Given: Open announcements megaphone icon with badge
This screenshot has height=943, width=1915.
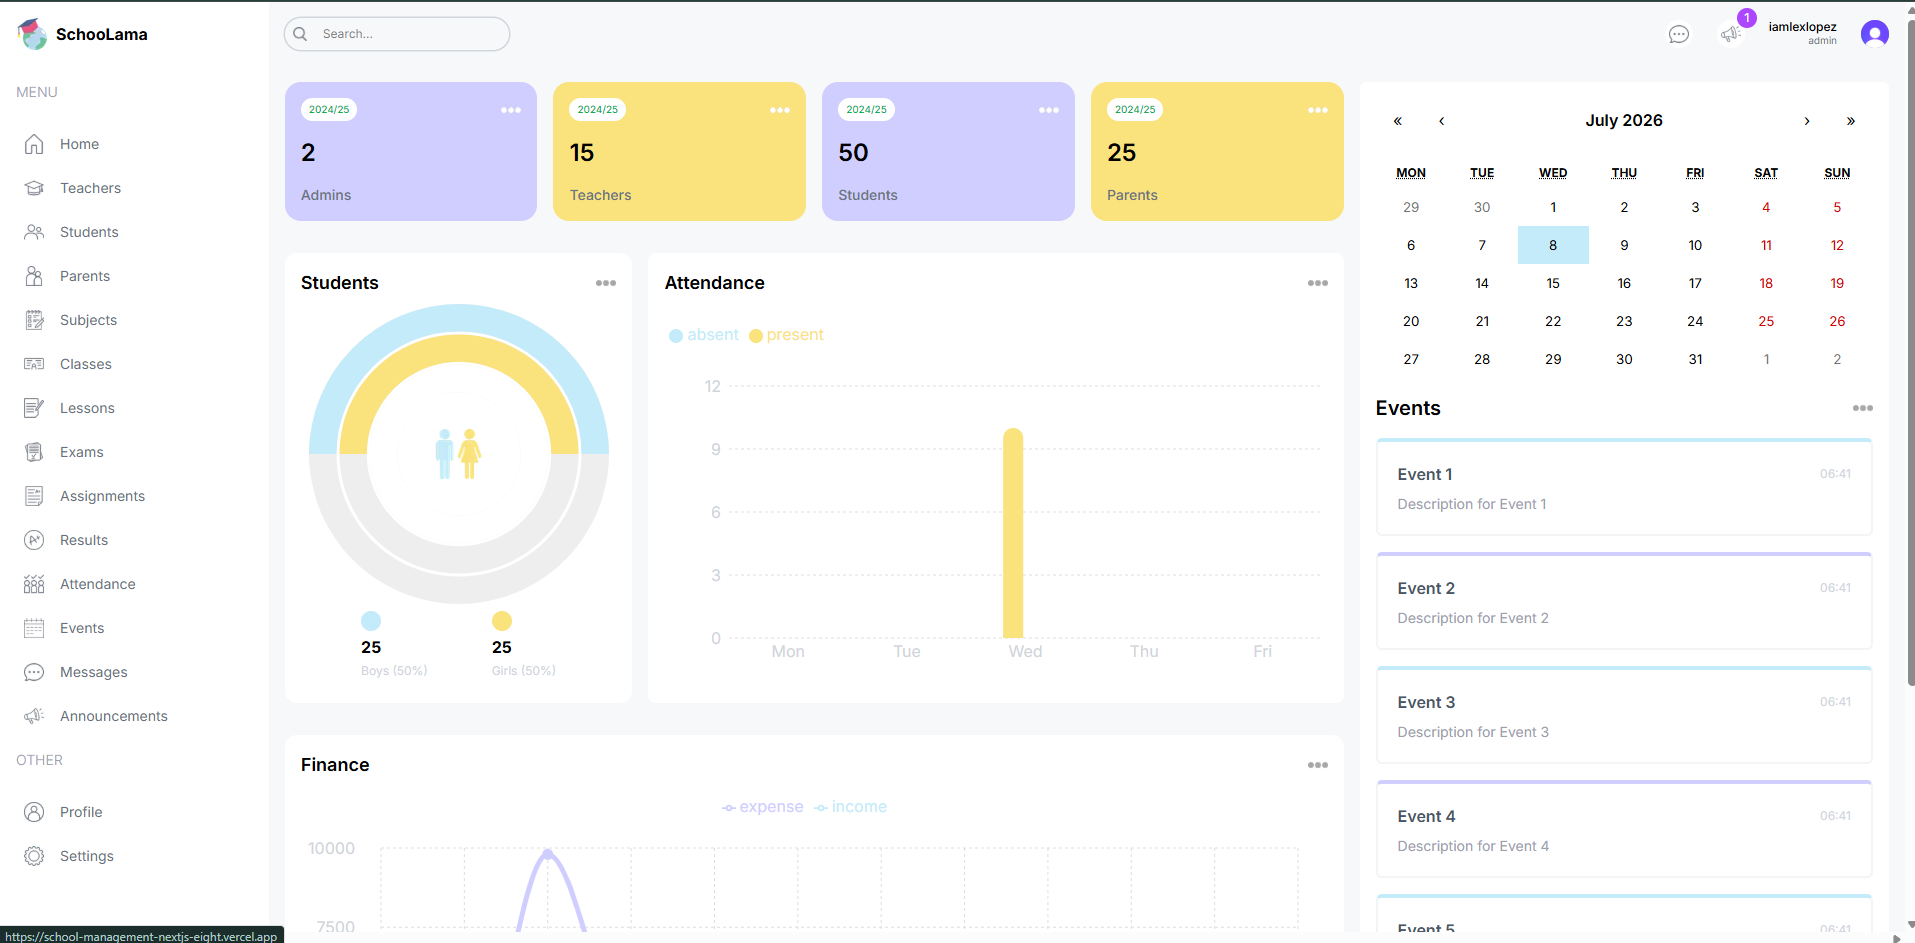Looking at the screenshot, I should (1731, 34).
